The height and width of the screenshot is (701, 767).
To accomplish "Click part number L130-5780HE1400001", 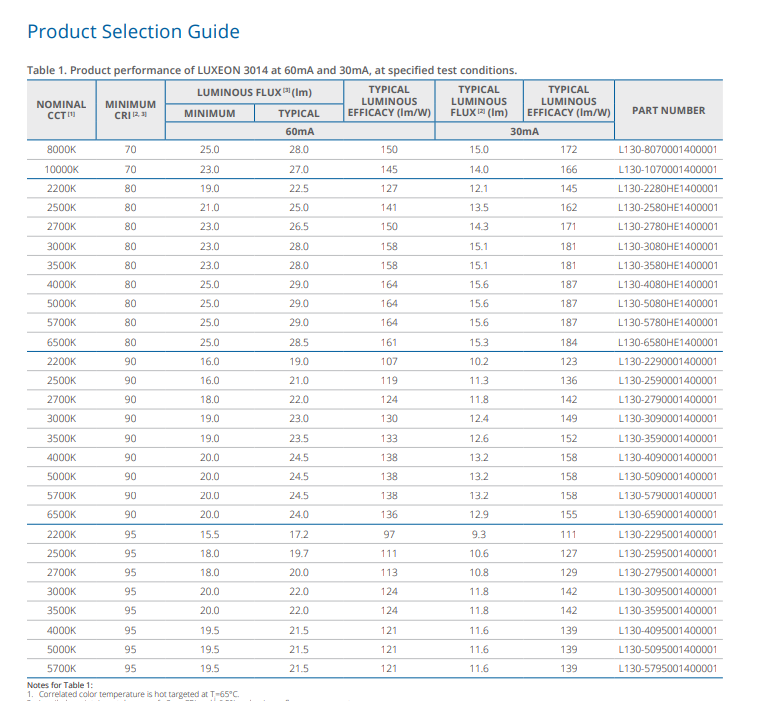I will 668,323.
